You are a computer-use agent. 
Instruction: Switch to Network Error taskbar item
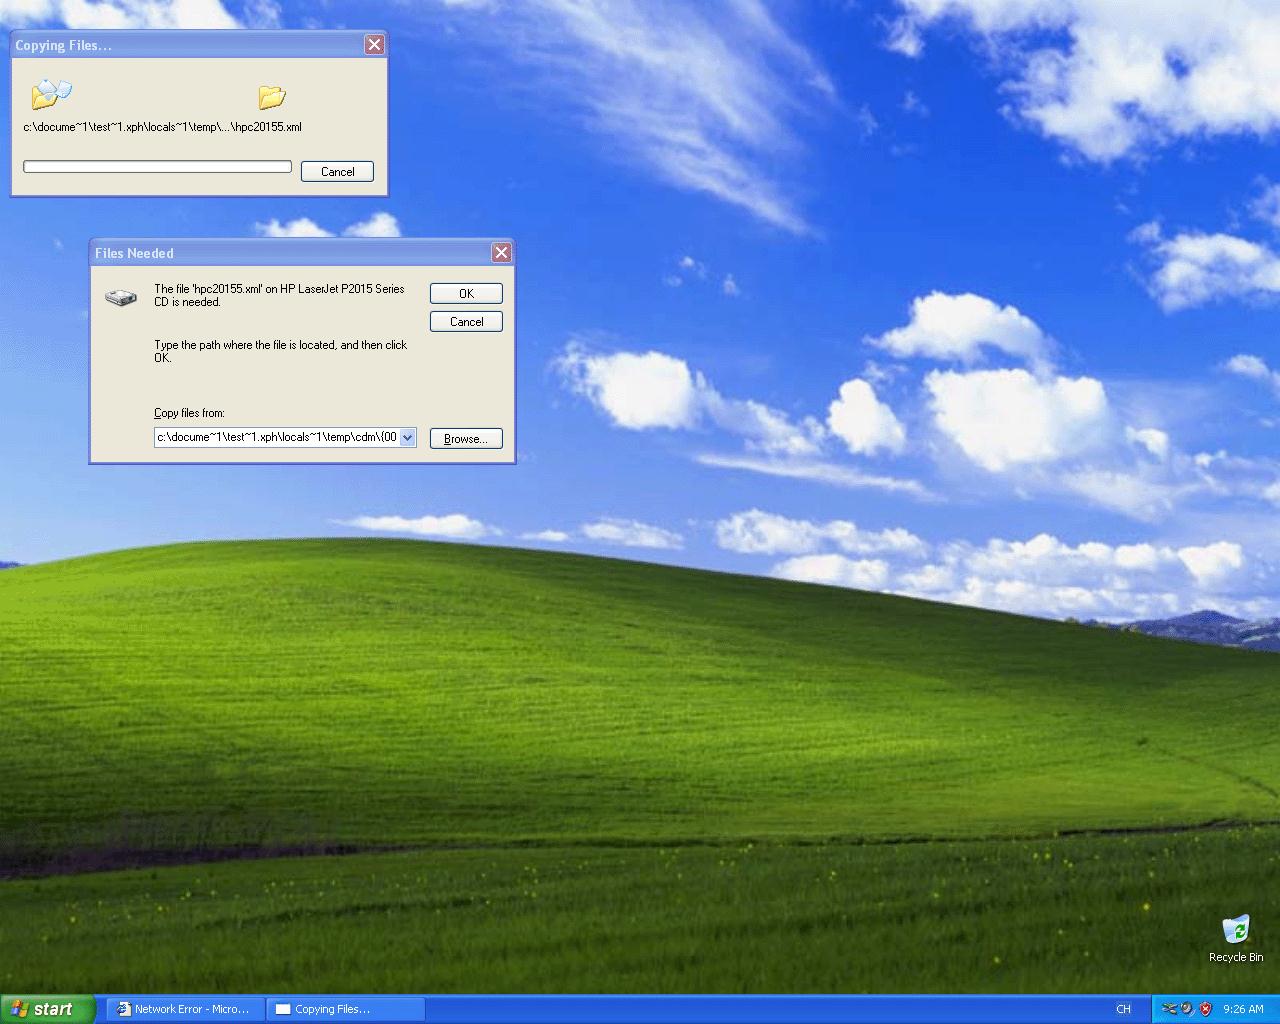point(185,1009)
